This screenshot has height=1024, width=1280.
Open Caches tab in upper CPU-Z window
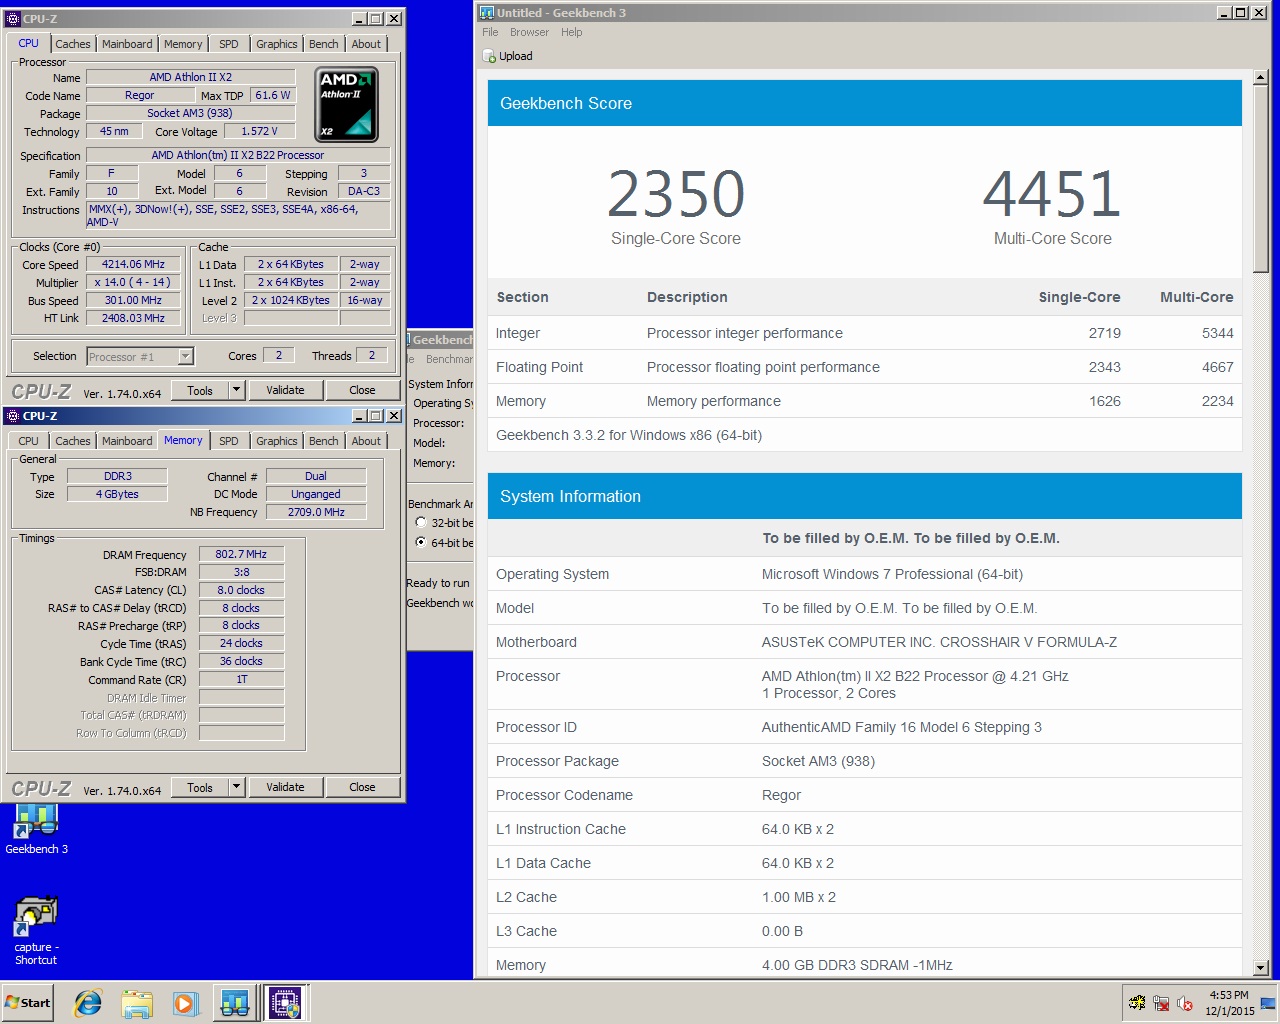(x=73, y=44)
